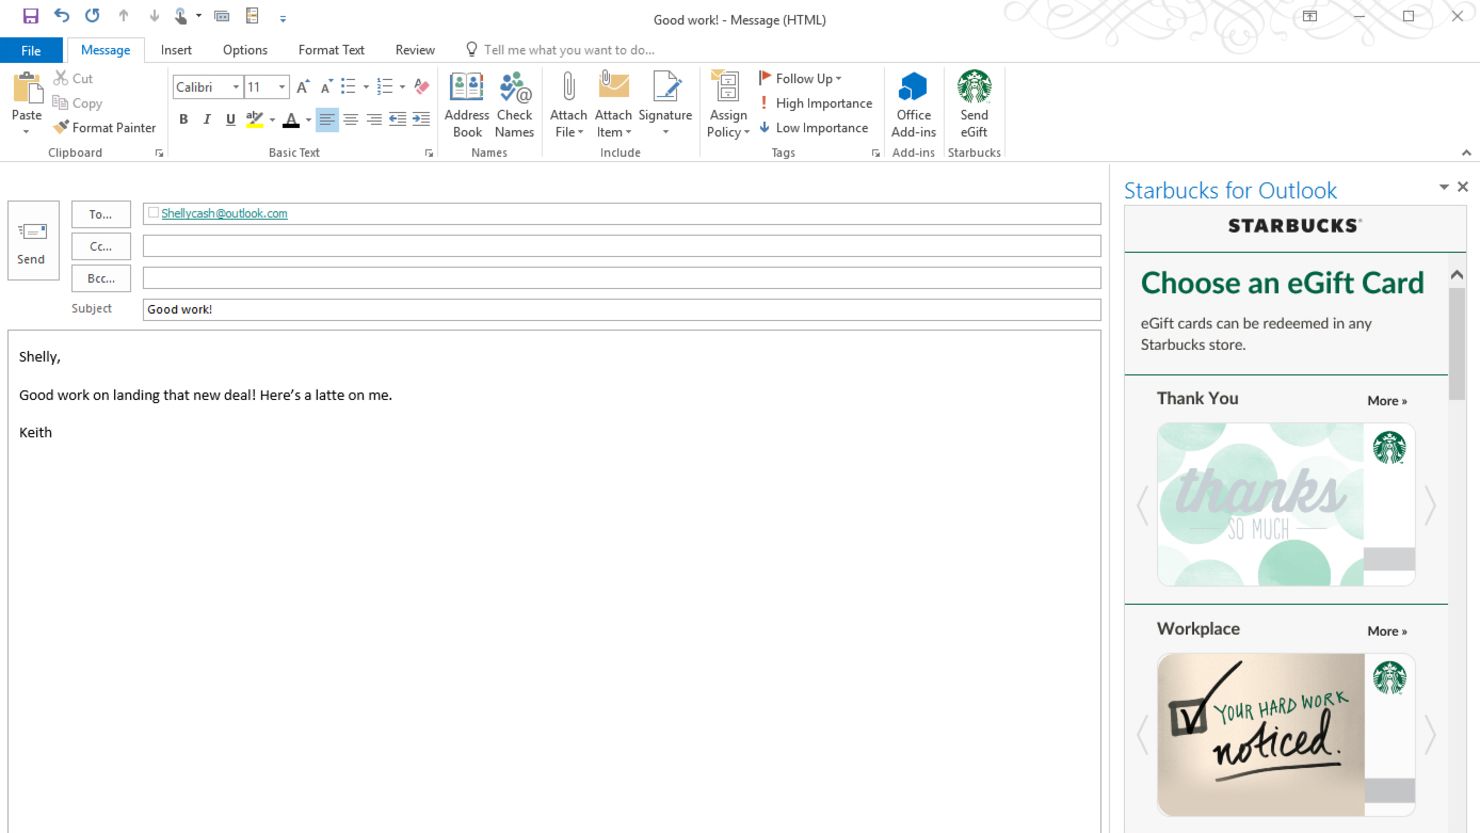Open the File tab
The height and width of the screenshot is (833, 1480).
pyautogui.click(x=31, y=50)
